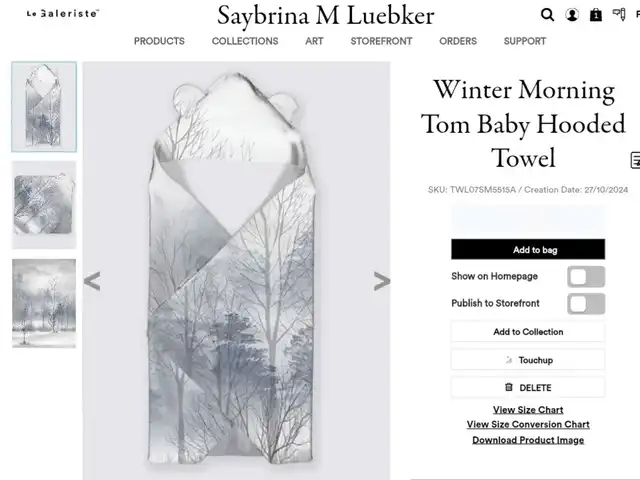Open the PRODUCTS menu
The height and width of the screenshot is (480, 640).
(159, 41)
